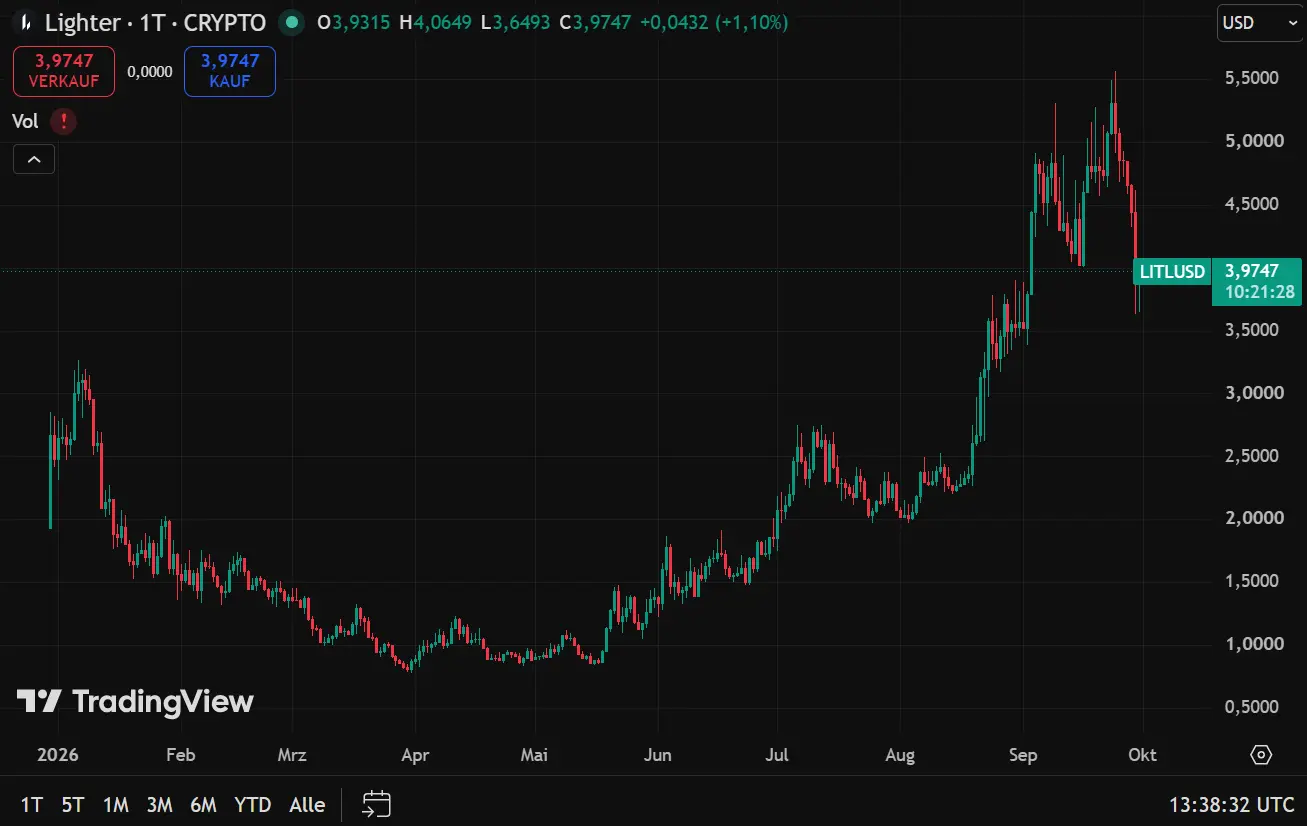Click the 3,0000 price axis label
Image resolution: width=1307 pixels, height=826 pixels.
(1254, 393)
